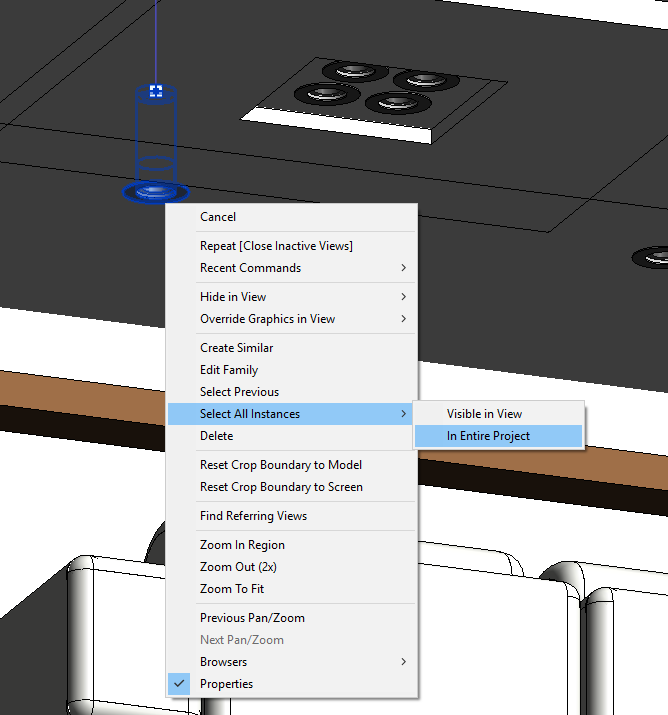Open Override Graphics in View submenu

point(292,319)
